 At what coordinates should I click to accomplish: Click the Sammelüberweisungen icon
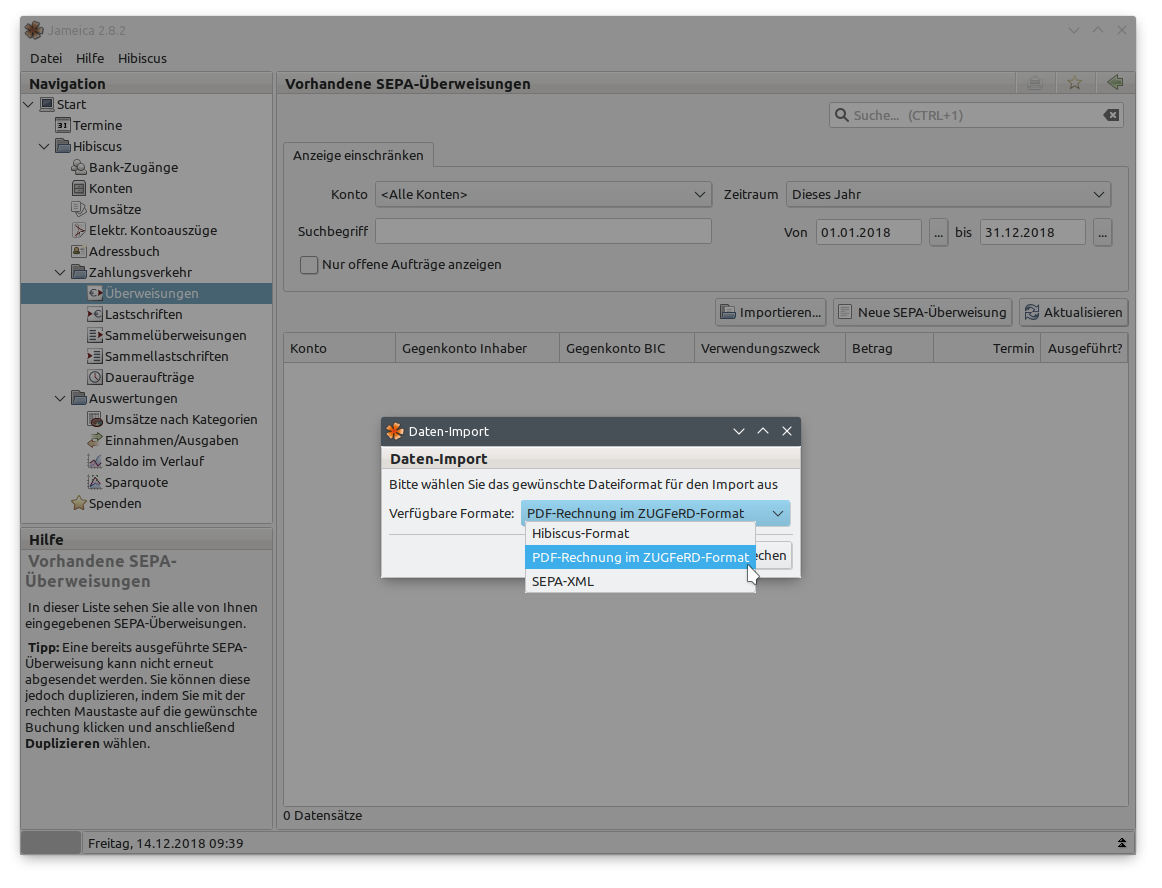pyautogui.click(x=95, y=335)
